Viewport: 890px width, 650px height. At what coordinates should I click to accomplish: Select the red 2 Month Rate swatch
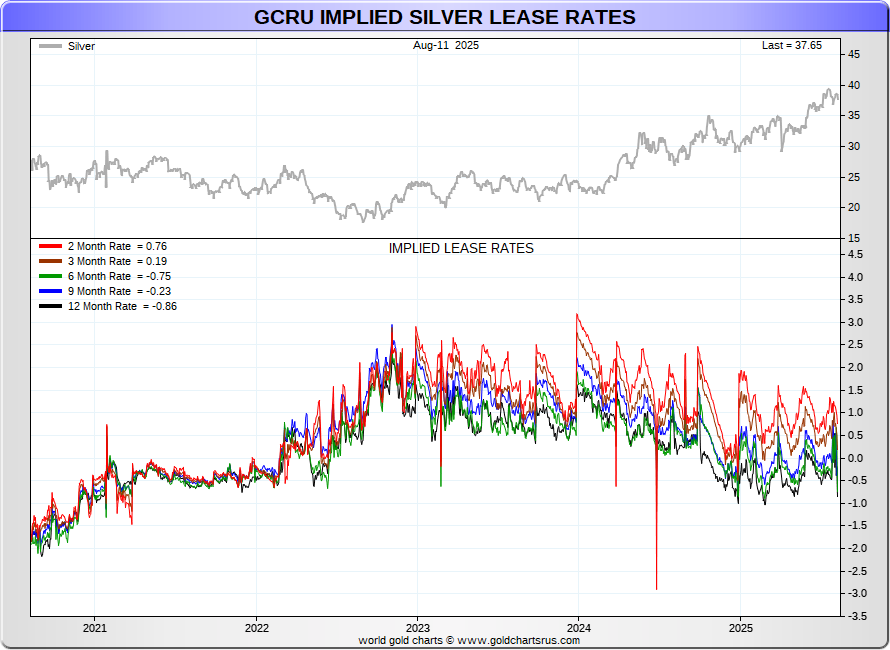(51, 246)
